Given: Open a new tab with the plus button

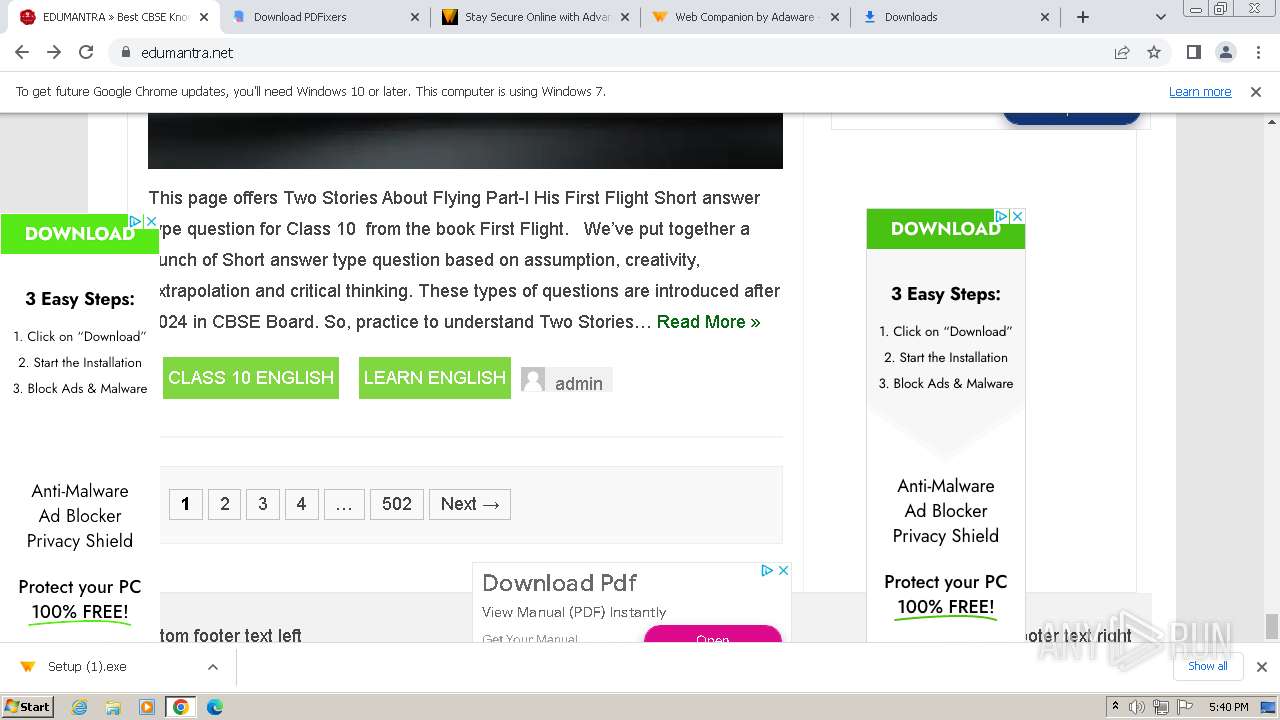Looking at the screenshot, I should tap(1083, 17).
